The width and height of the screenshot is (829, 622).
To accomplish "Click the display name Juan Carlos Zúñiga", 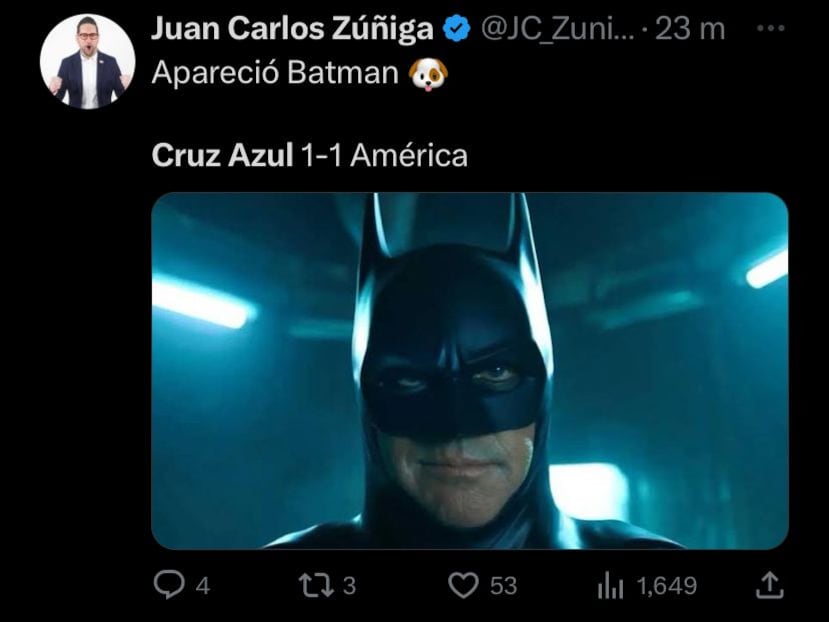I will (292, 30).
